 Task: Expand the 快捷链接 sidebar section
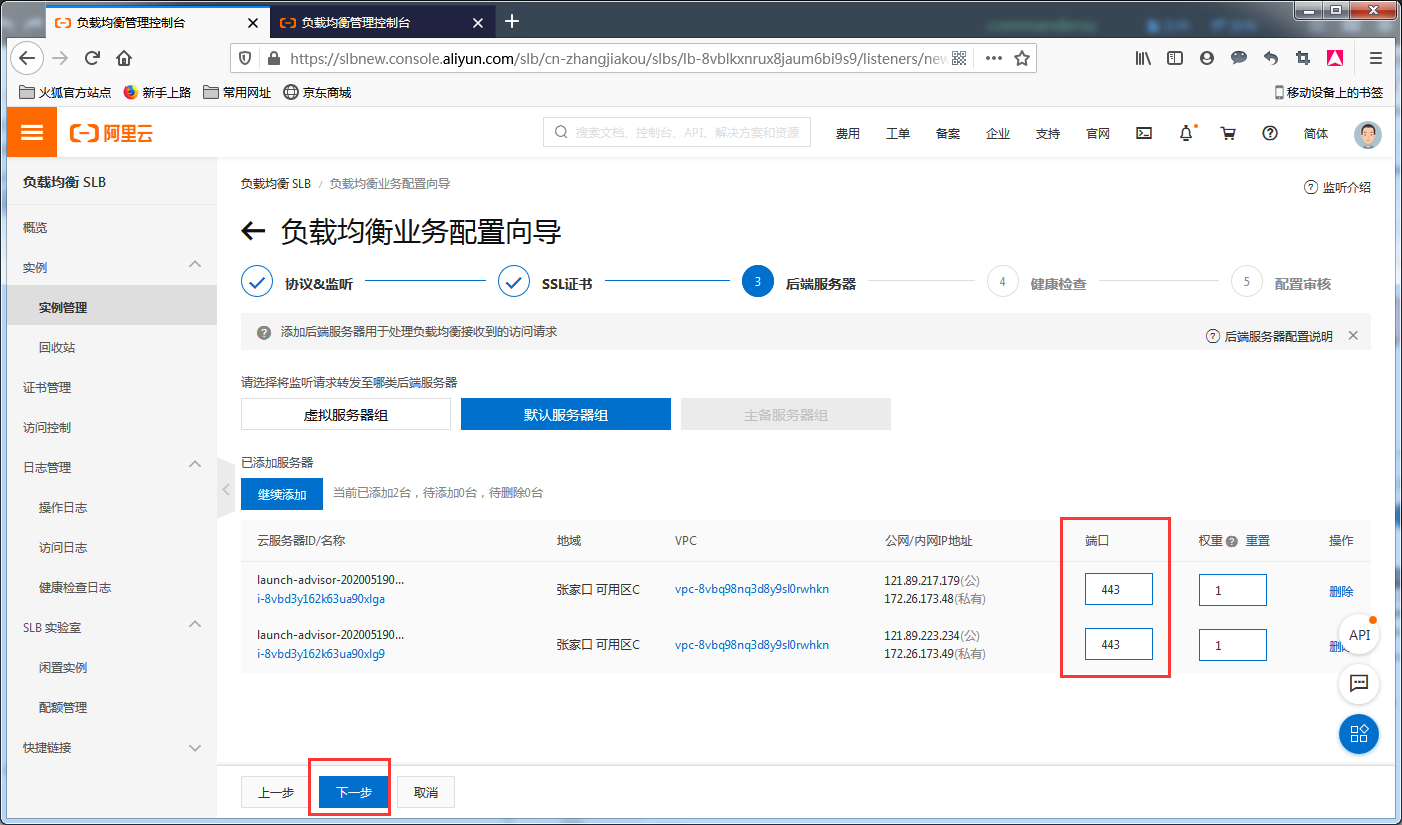195,747
